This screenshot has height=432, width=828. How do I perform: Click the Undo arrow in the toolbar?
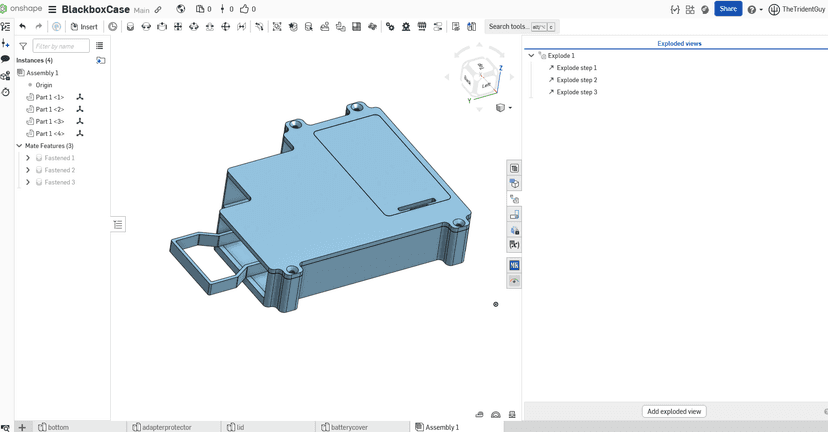tap(23, 27)
